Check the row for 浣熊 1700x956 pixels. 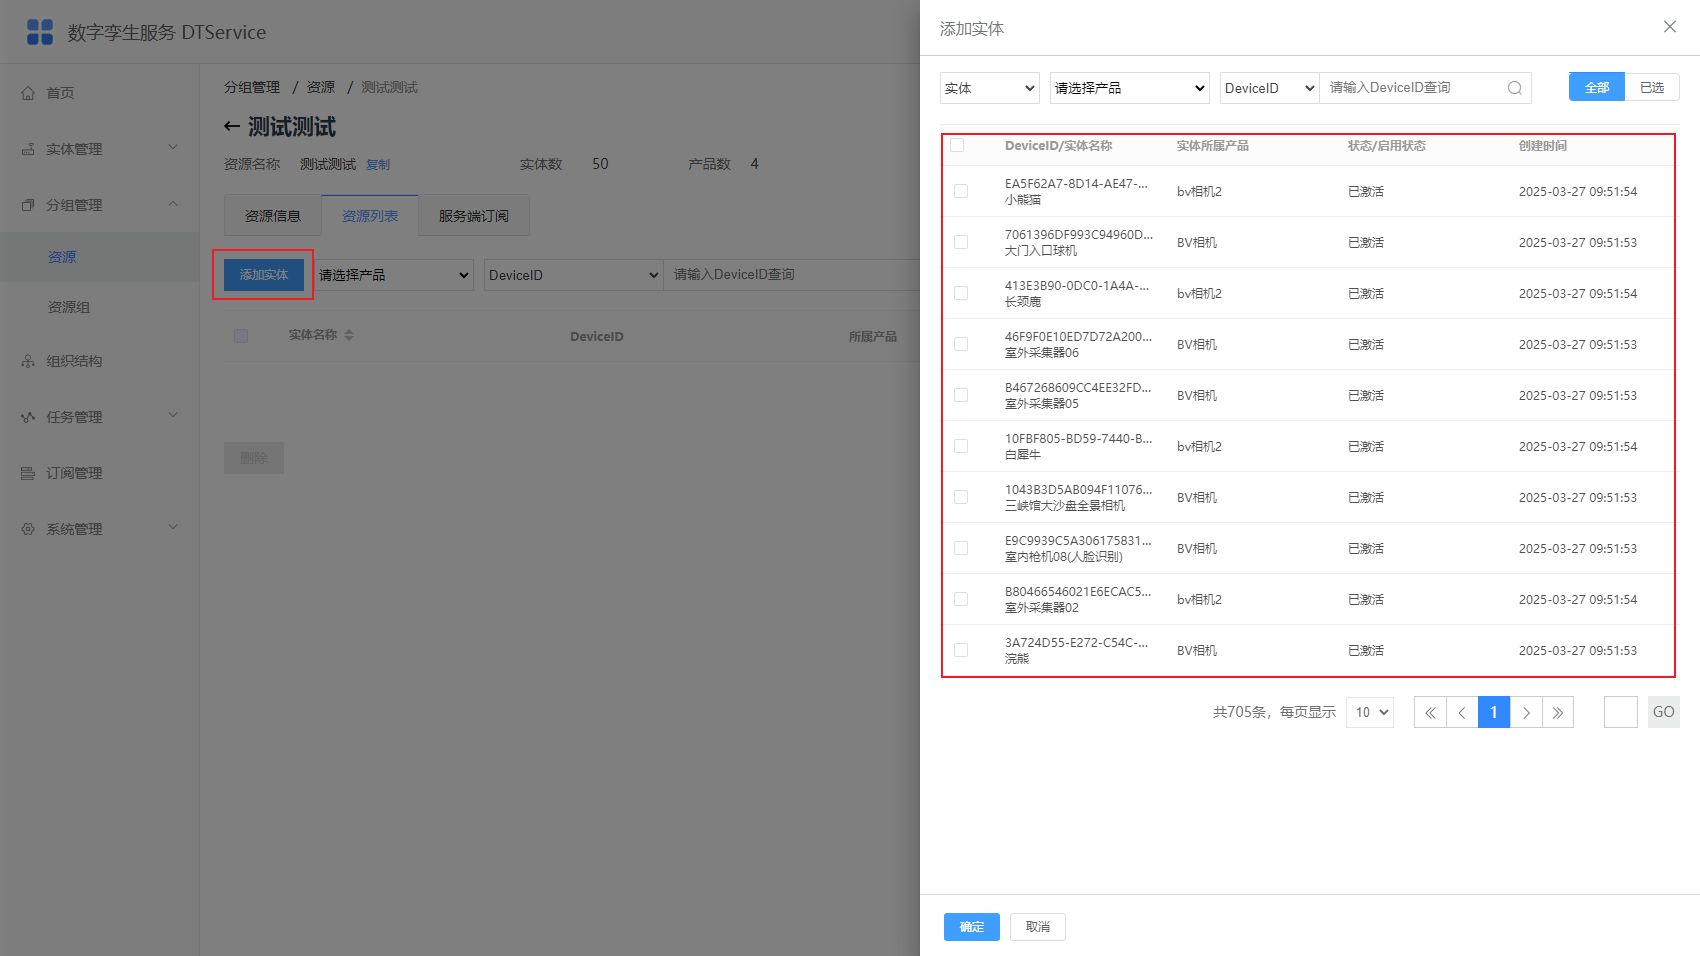point(961,650)
